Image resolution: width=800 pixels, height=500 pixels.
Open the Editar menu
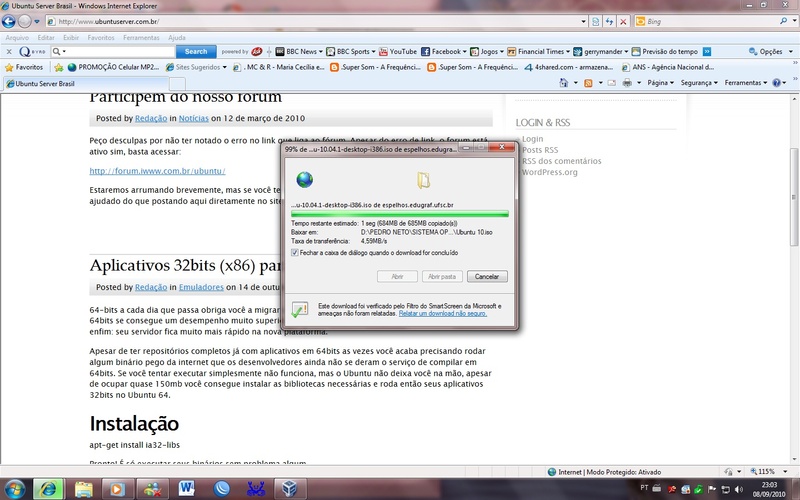pos(46,38)
